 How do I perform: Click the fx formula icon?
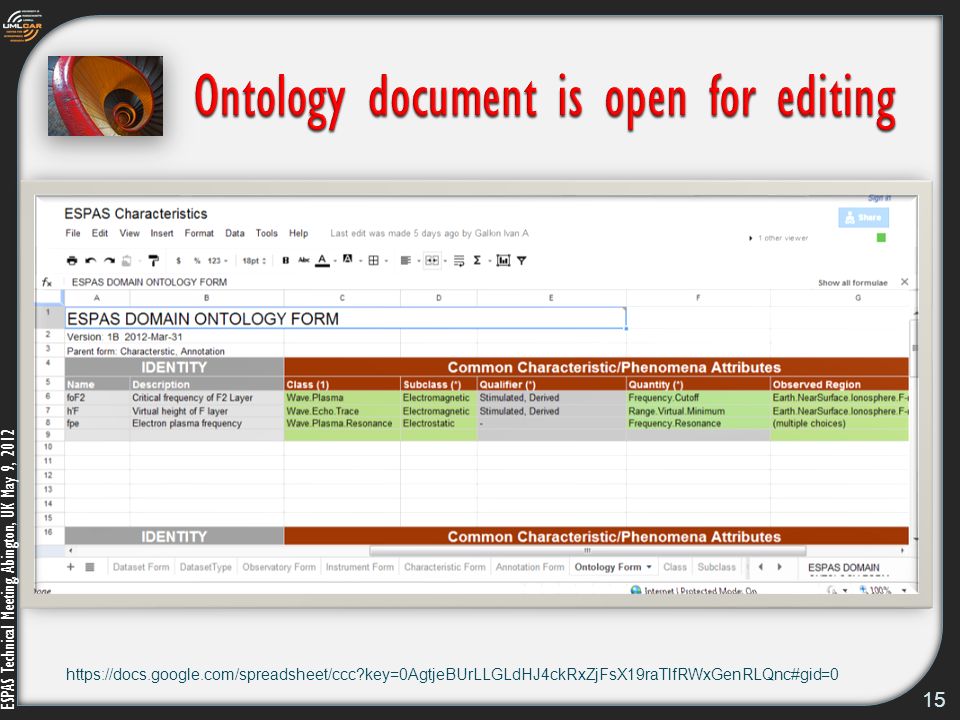[x=47, y=282]
